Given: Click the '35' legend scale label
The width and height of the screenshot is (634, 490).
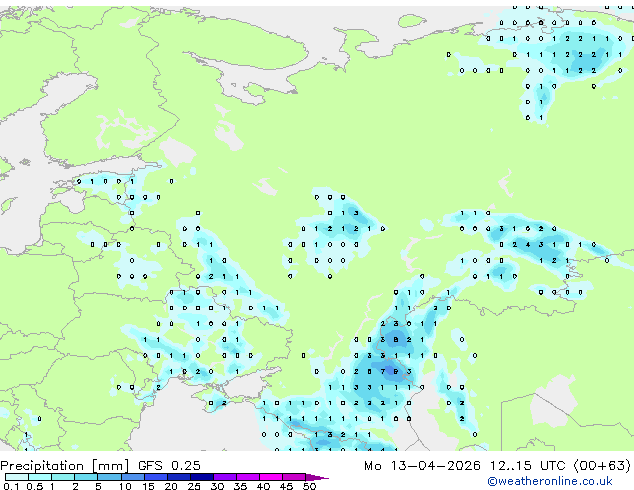Looking at the screenshot, I should (240, 486).
